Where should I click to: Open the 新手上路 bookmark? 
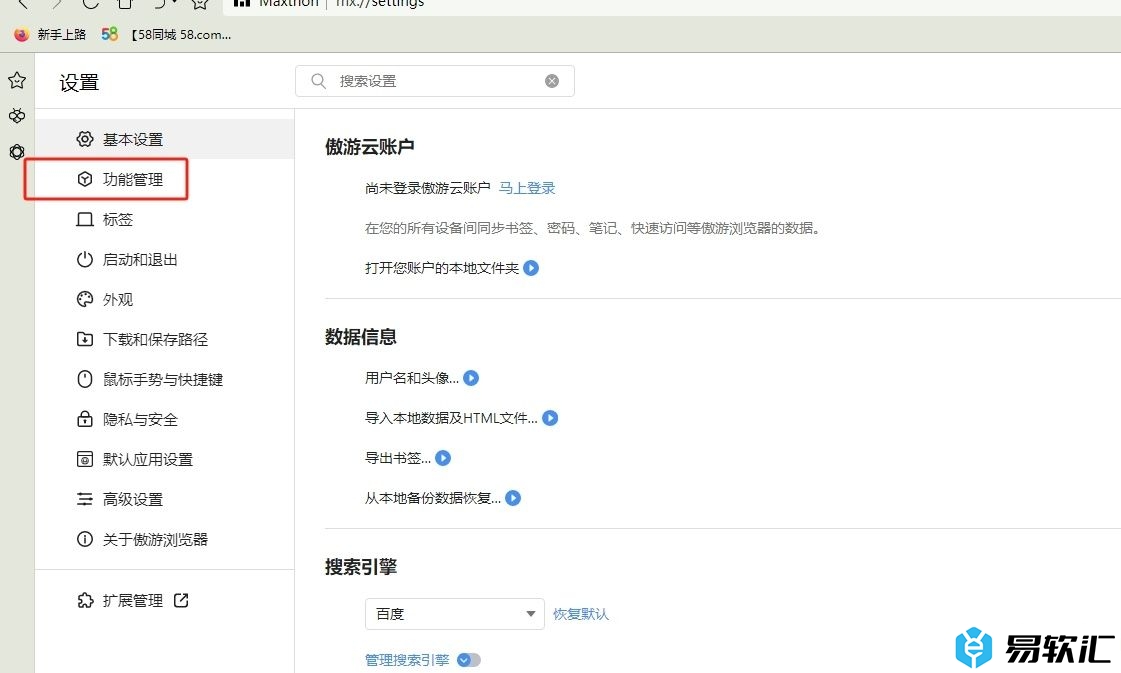pyautogui.click(x=50, y=34)
